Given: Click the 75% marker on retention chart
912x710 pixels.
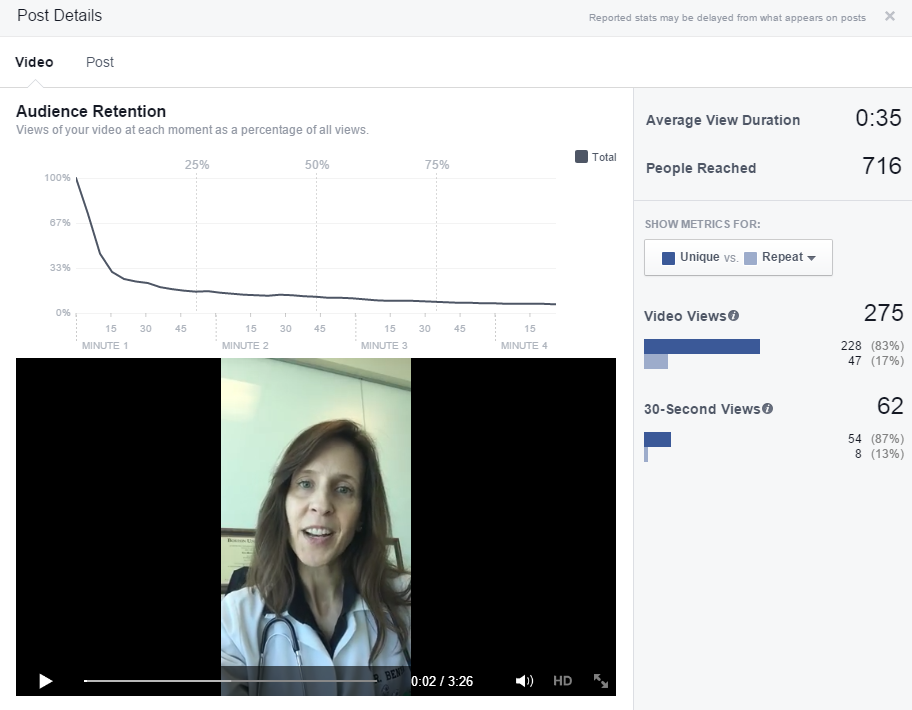Looking at the screenshot, I should 437,165.
